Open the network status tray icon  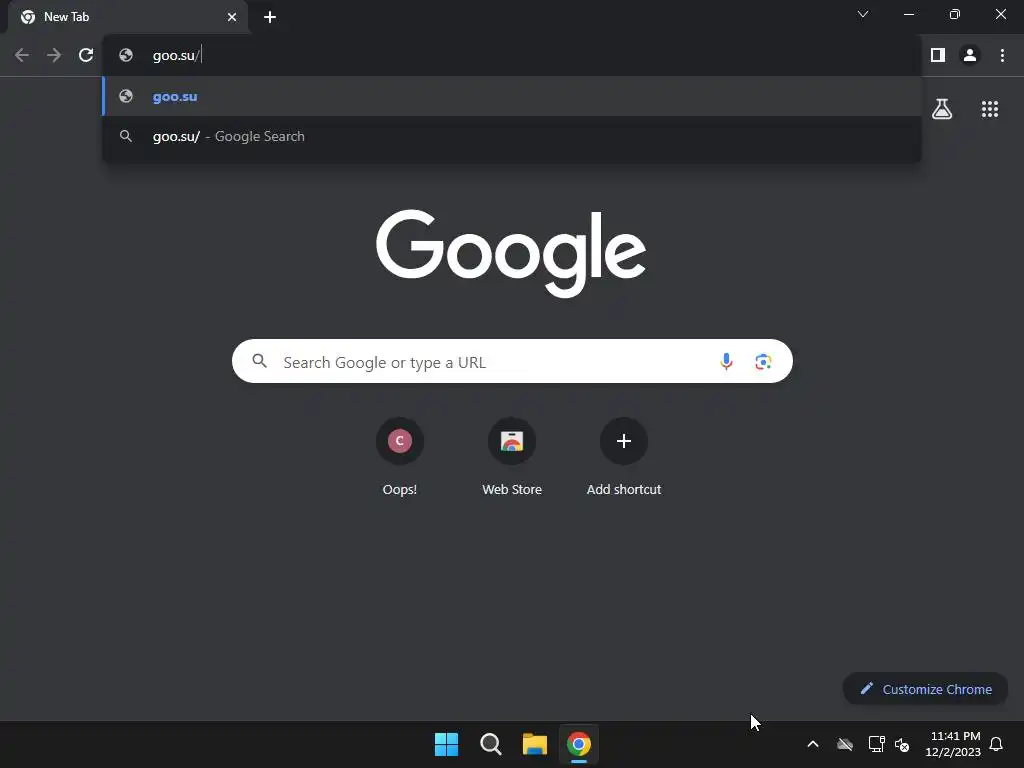click(876, 744)
